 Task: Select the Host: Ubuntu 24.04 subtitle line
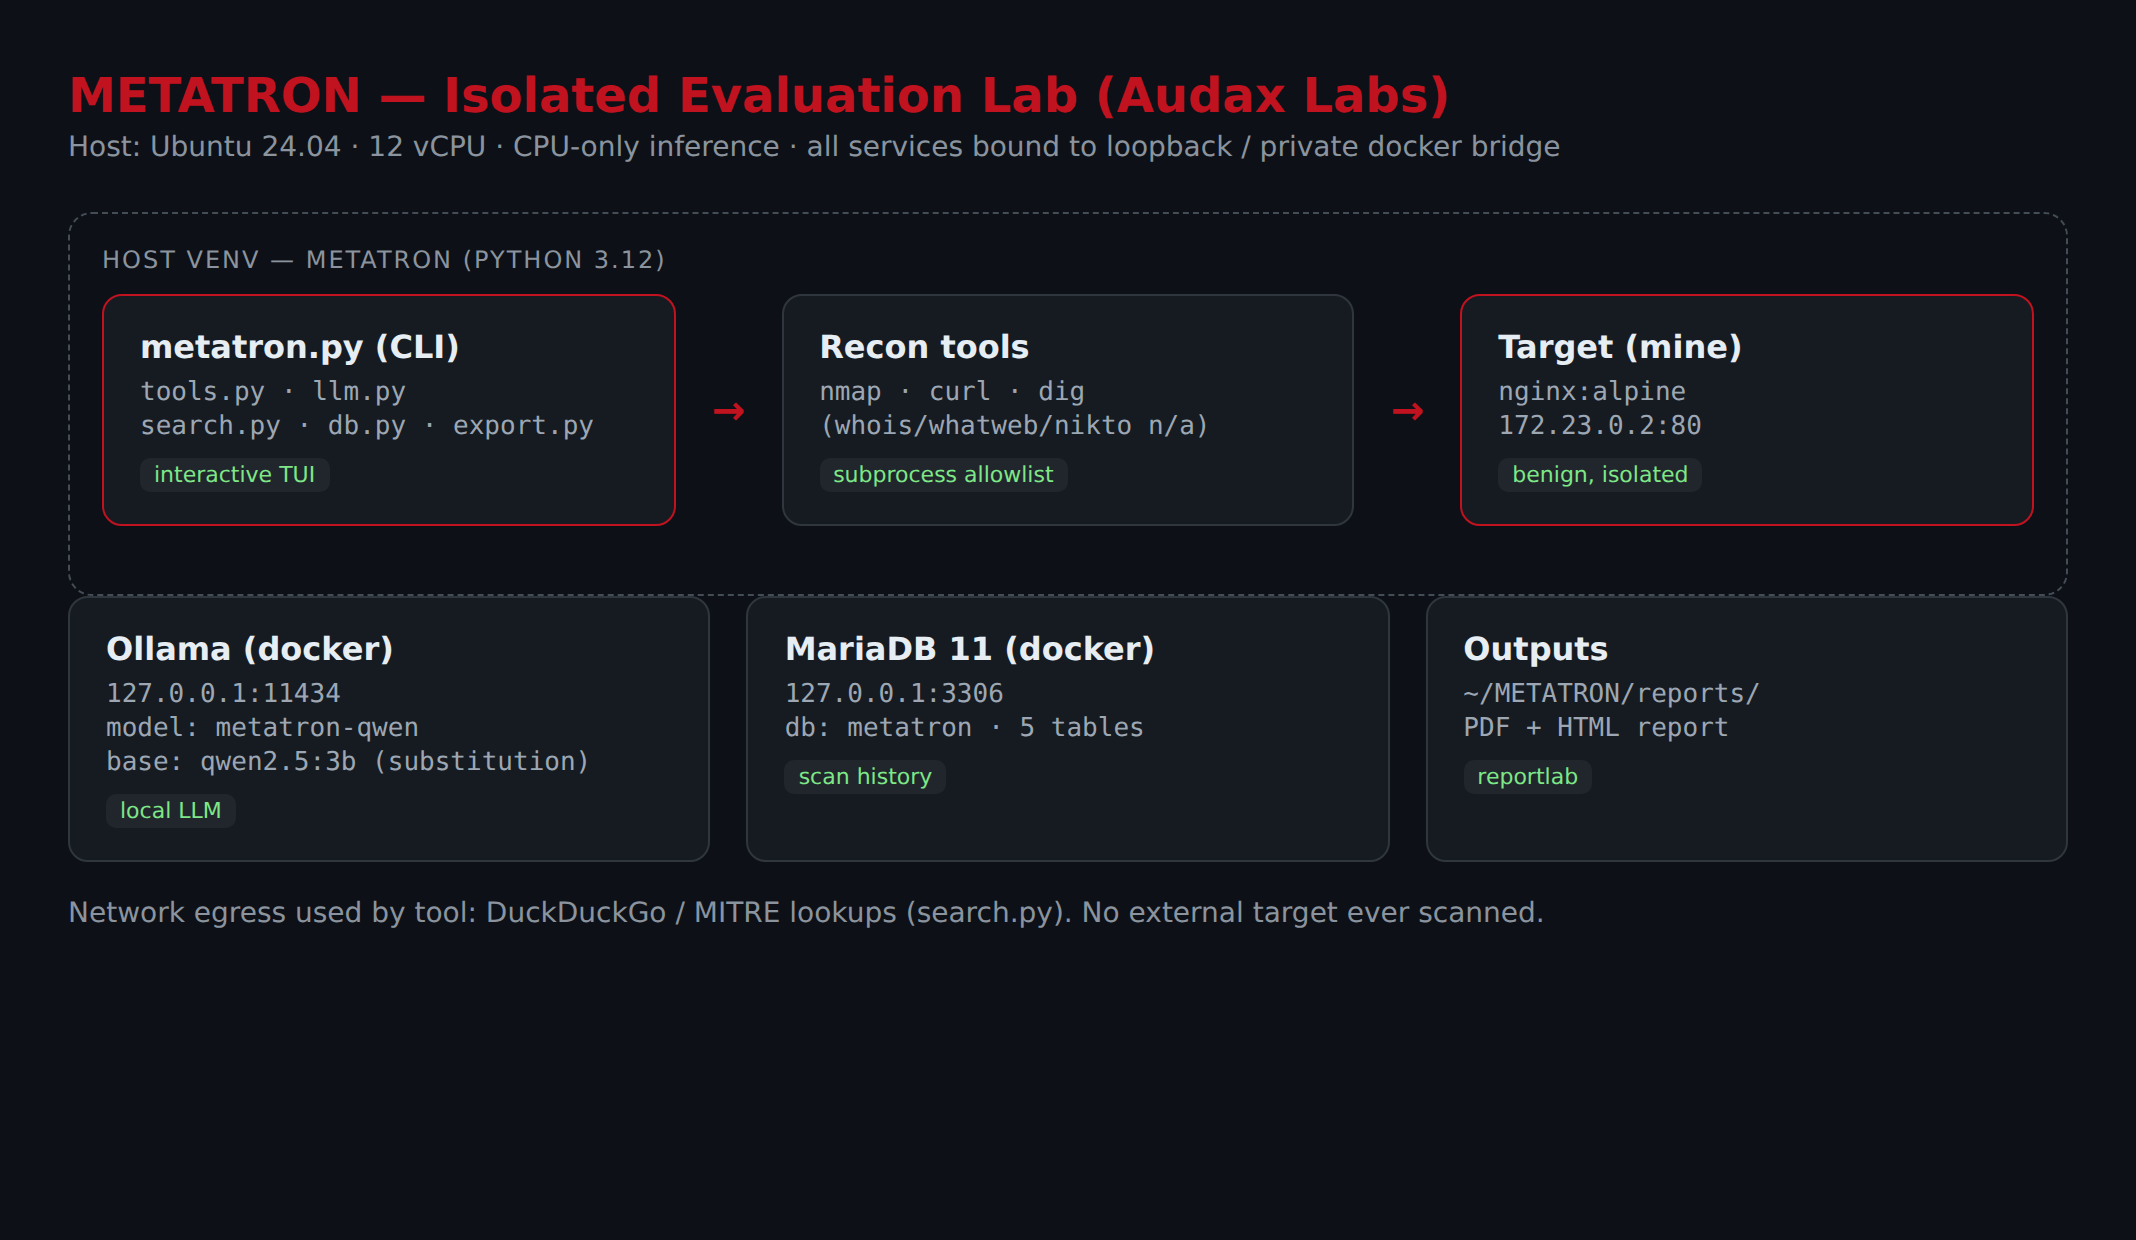tap(814, 147)
